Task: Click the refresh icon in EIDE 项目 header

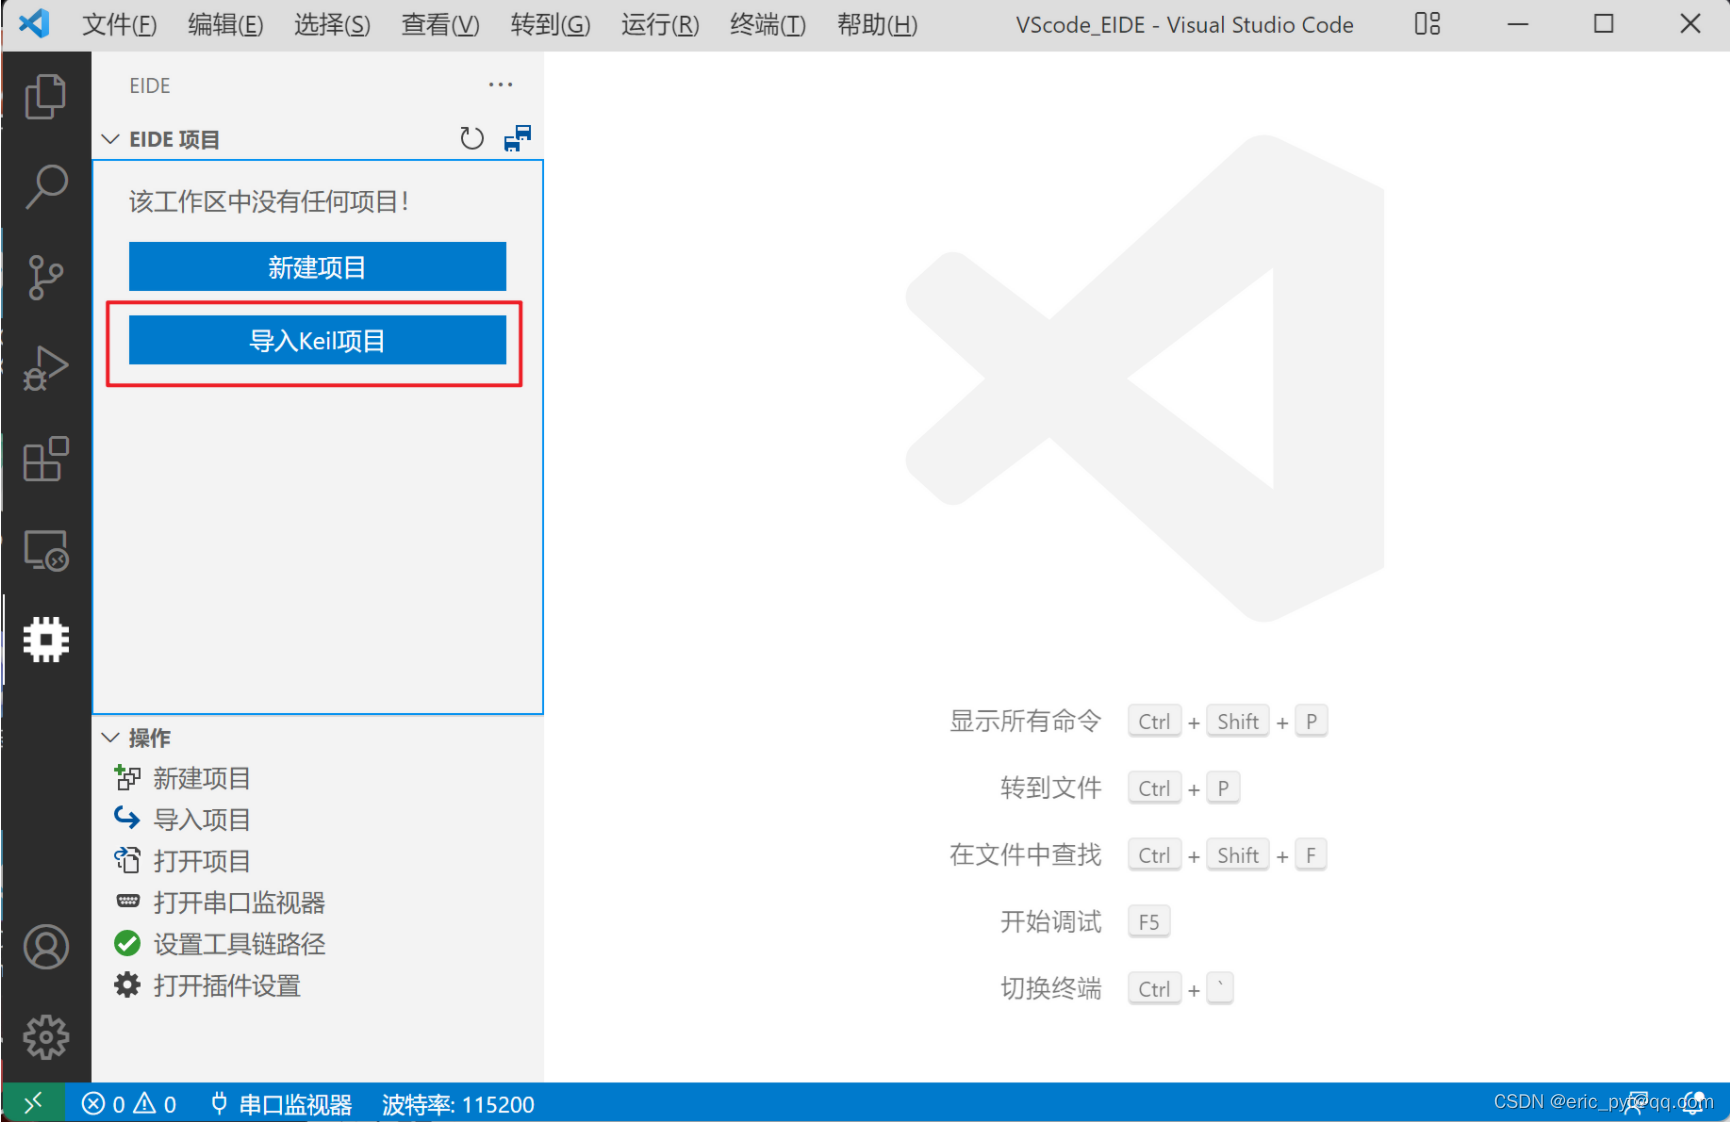Action: (472, 138)
